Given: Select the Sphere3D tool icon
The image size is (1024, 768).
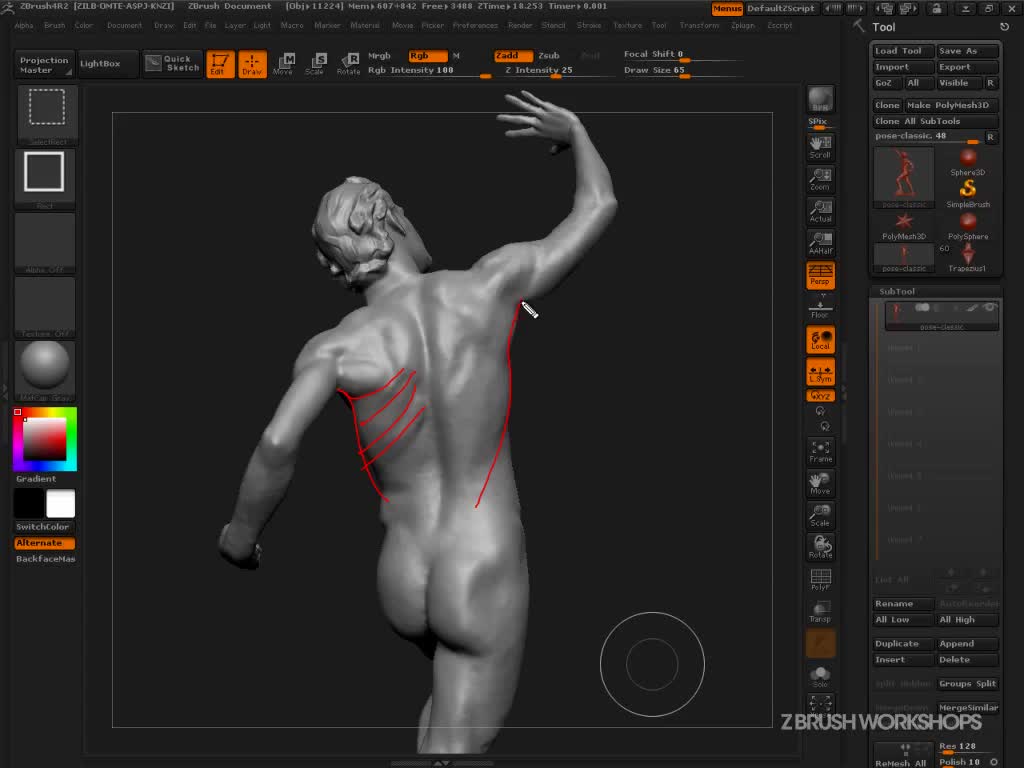Looking at the screenshot, I should point(968,161).
